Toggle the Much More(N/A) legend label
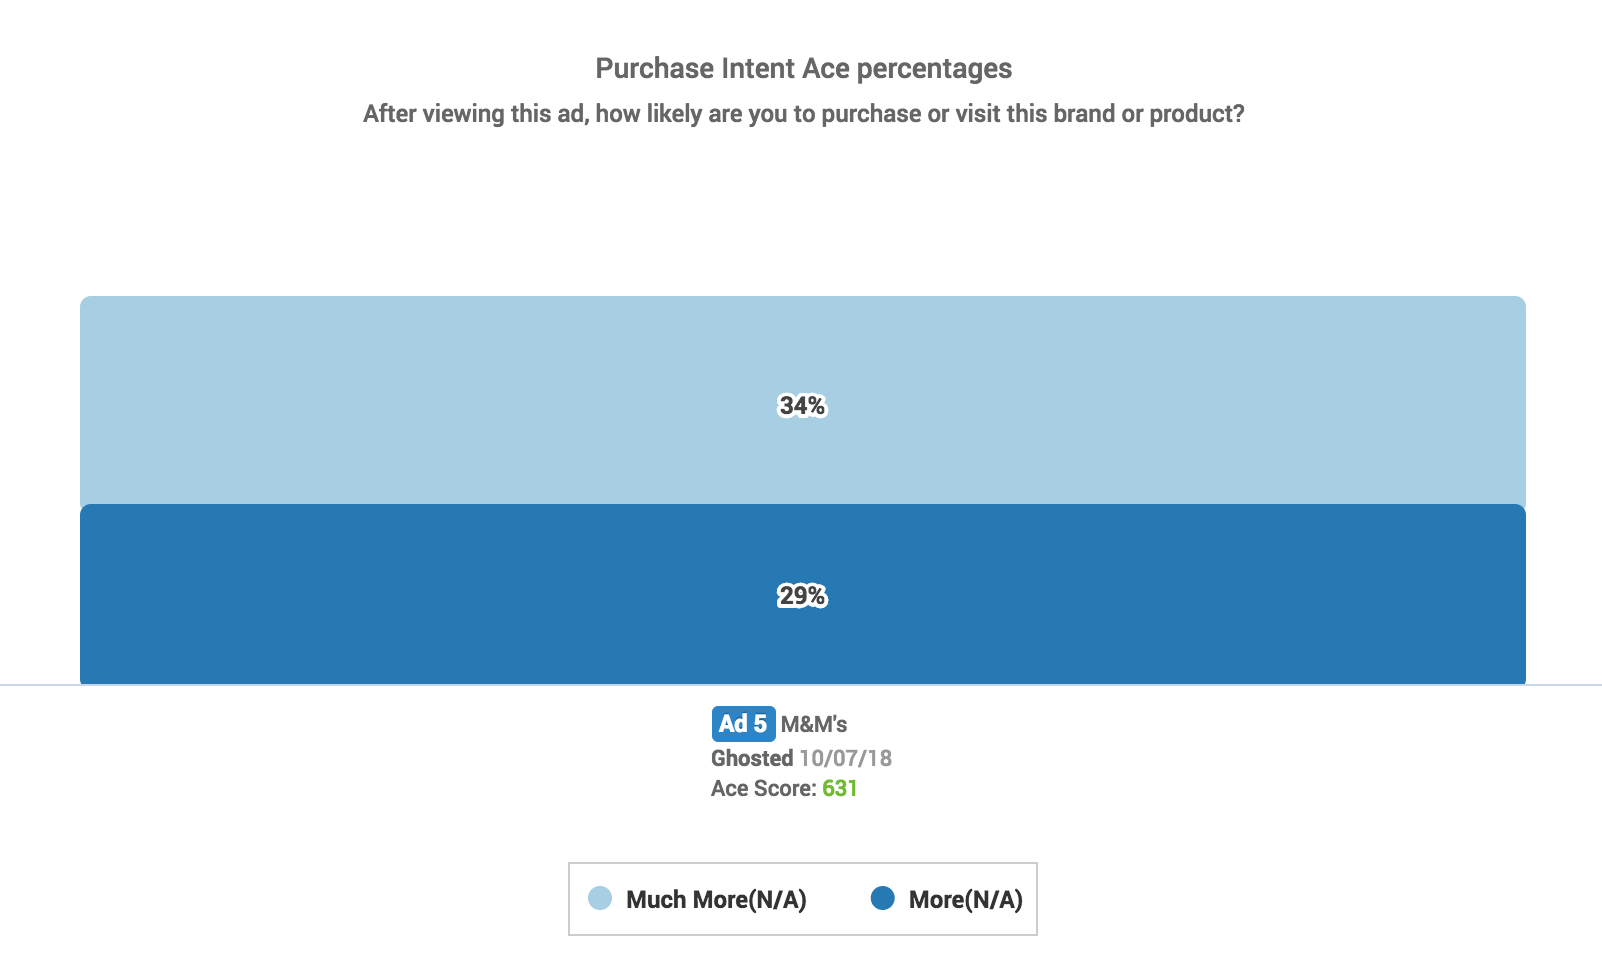The image size is (1602, 960). tap(716, 900)
